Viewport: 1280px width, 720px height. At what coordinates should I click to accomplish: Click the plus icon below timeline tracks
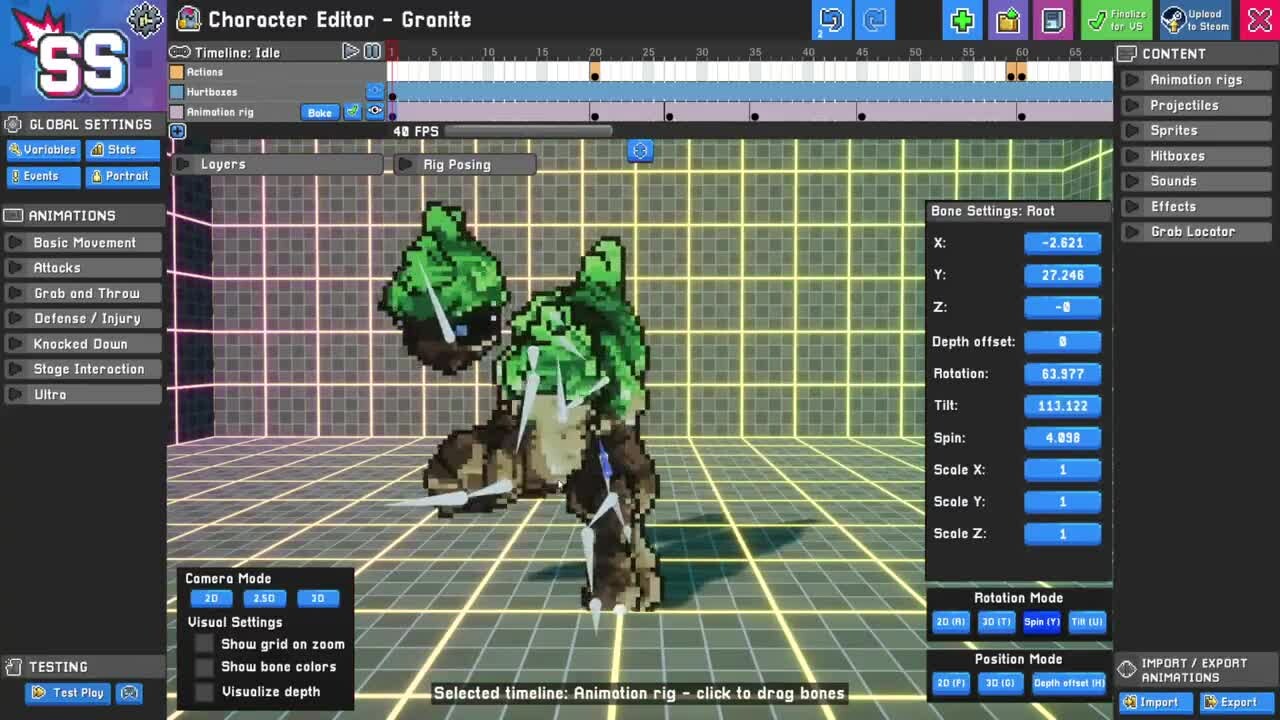click(x=177, y=131)
